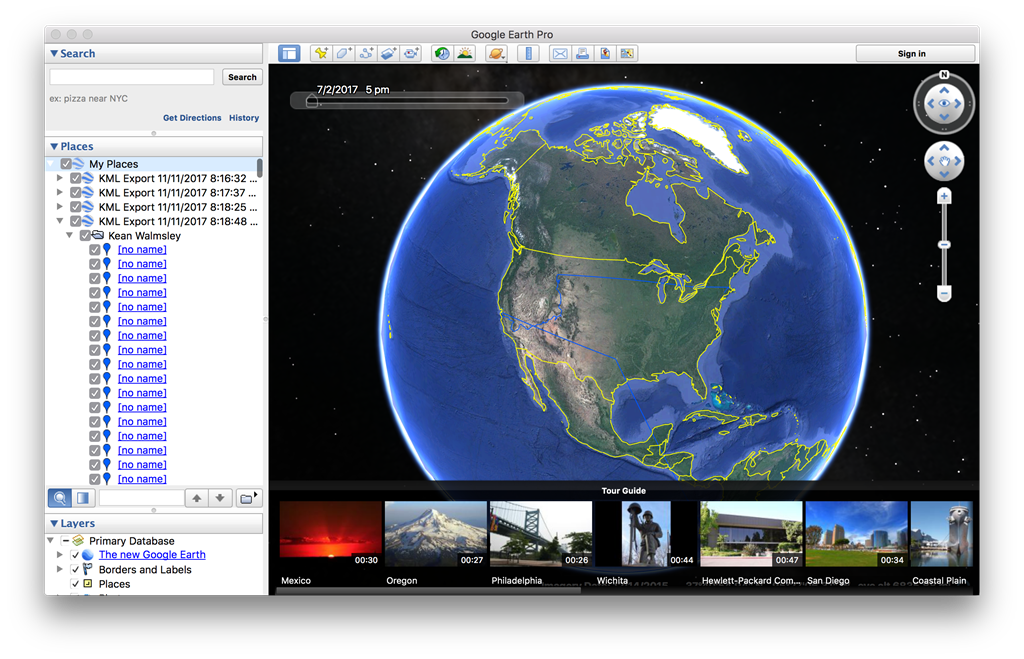This screenshot has height=659, width=1024.
Task: Select the Add Path tool
Action: [367, 54]
